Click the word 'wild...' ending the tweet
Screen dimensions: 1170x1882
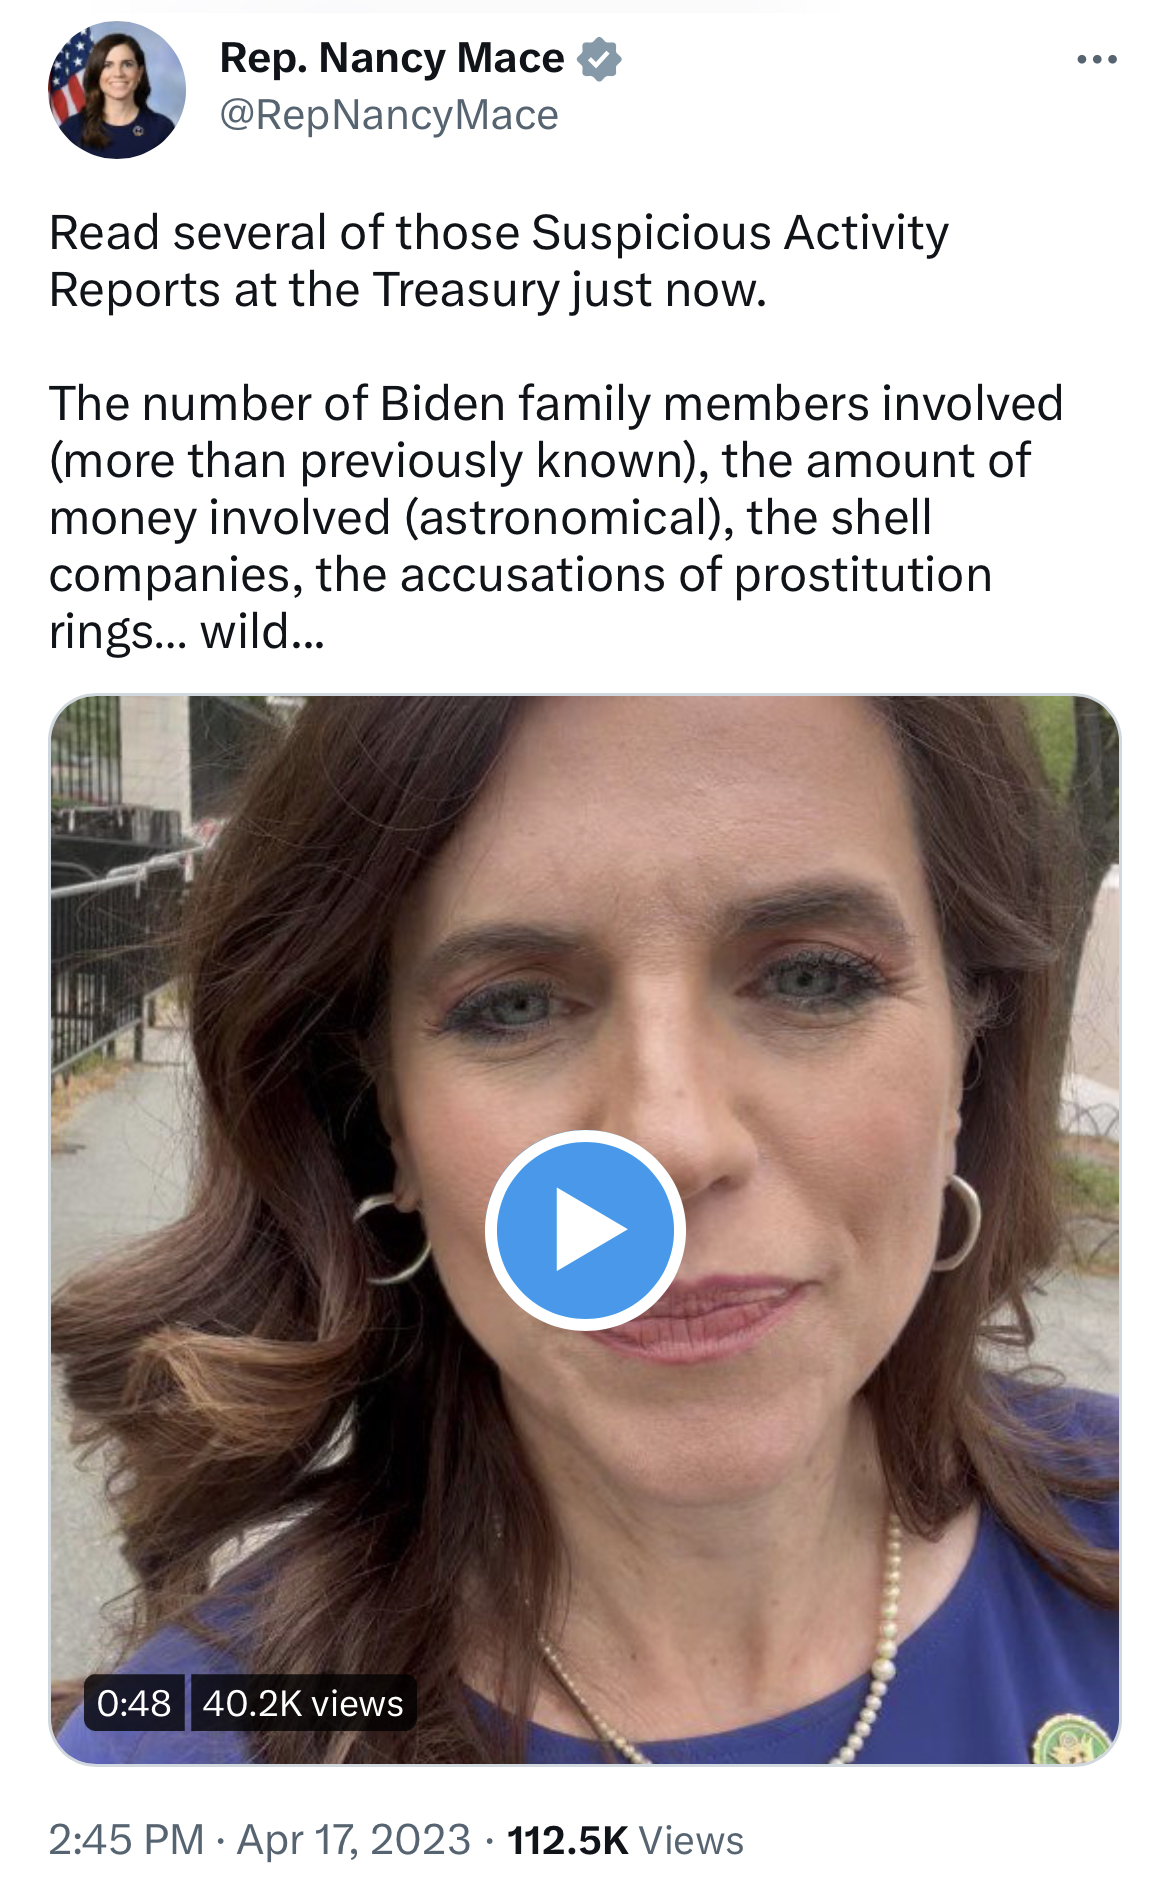262,632
